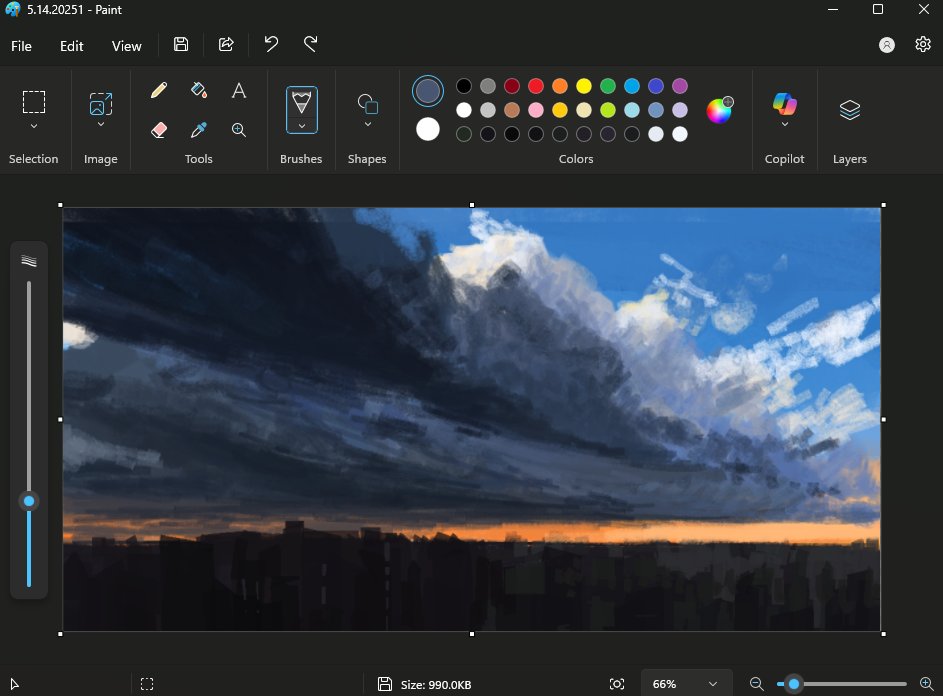This screenshot has height=696, width=943.
Task: Pick the orange color swatch
Action: [x=560, y=86]
